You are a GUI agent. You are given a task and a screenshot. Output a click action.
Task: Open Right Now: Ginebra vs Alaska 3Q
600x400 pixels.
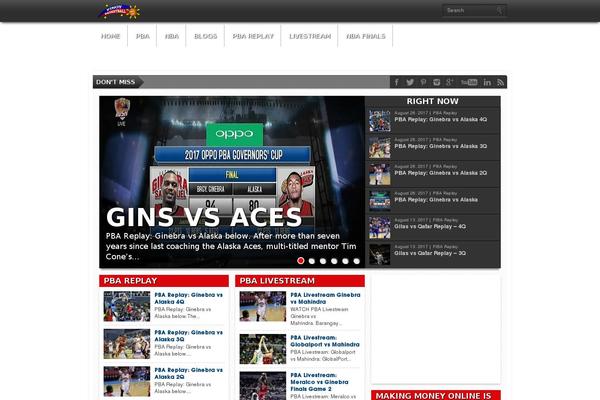440,146
